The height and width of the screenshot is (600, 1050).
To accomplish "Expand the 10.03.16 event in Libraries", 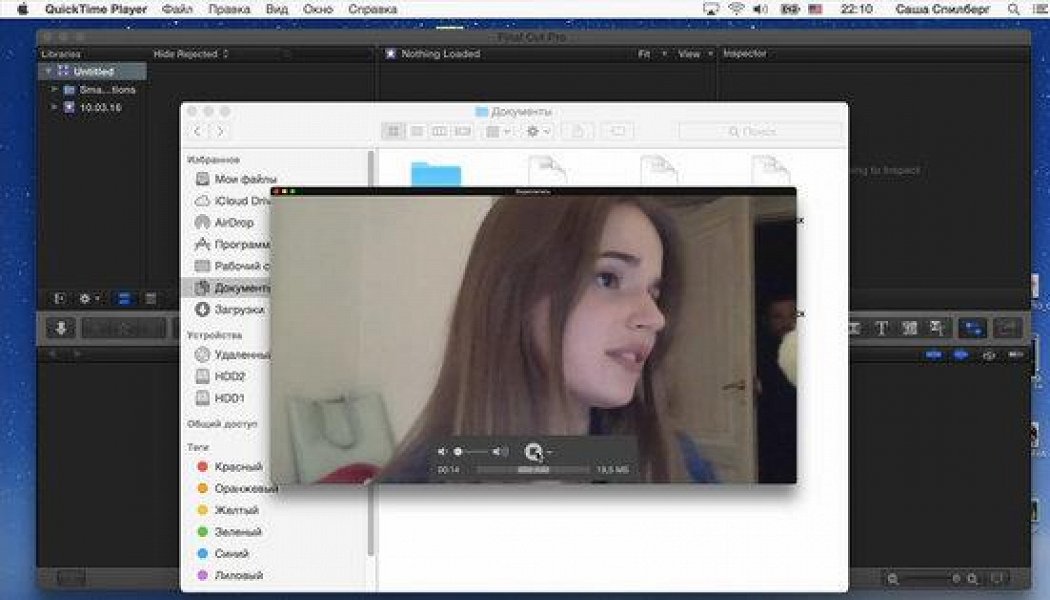I will (54, 107).
